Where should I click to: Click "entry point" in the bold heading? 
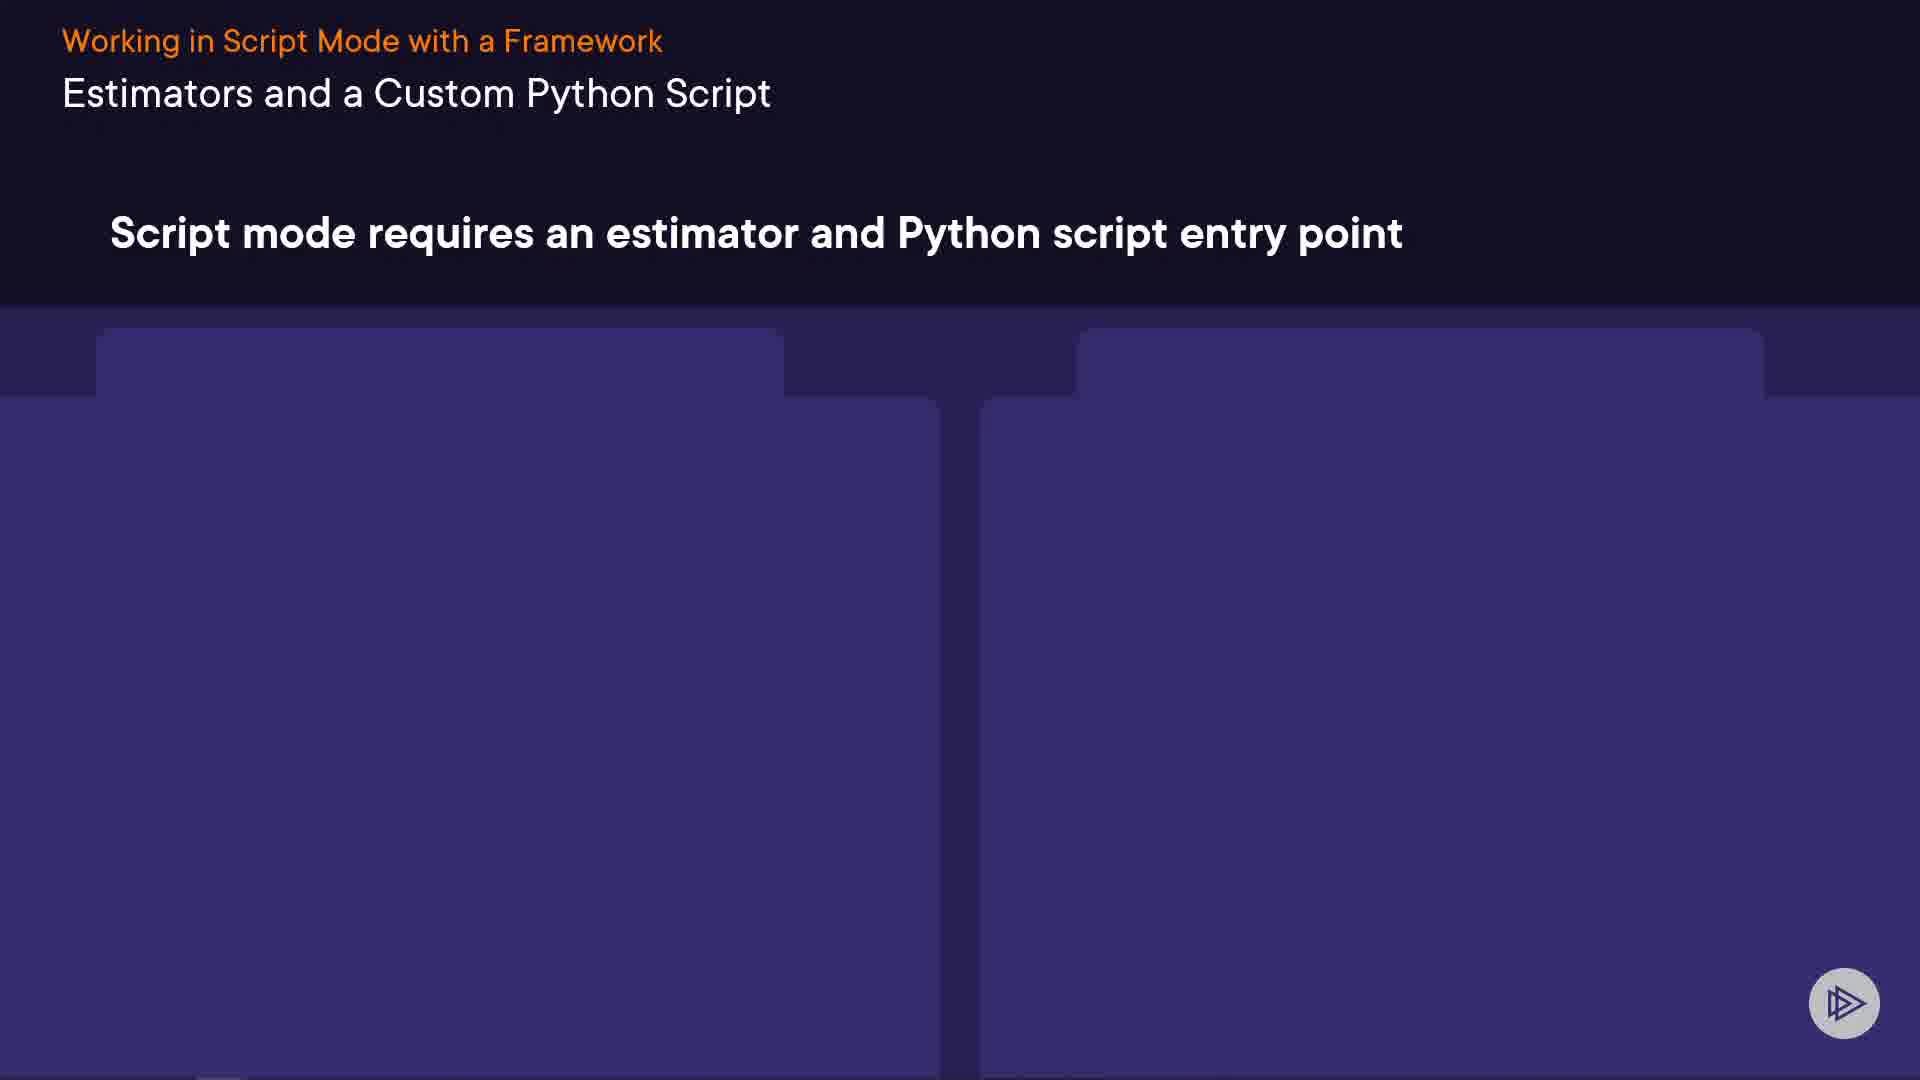[1291, 233]
